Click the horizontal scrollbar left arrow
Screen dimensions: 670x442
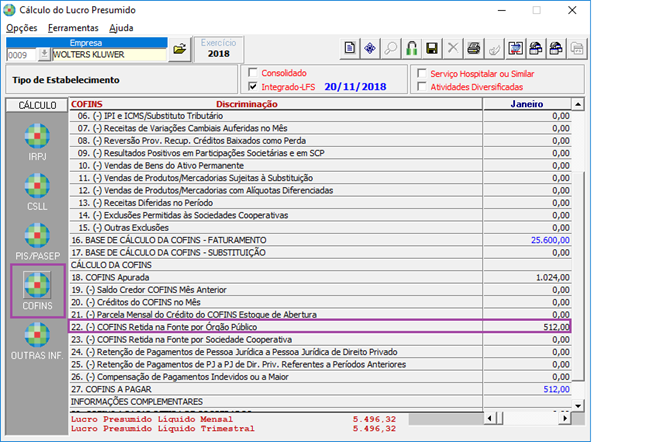point(490,418)
